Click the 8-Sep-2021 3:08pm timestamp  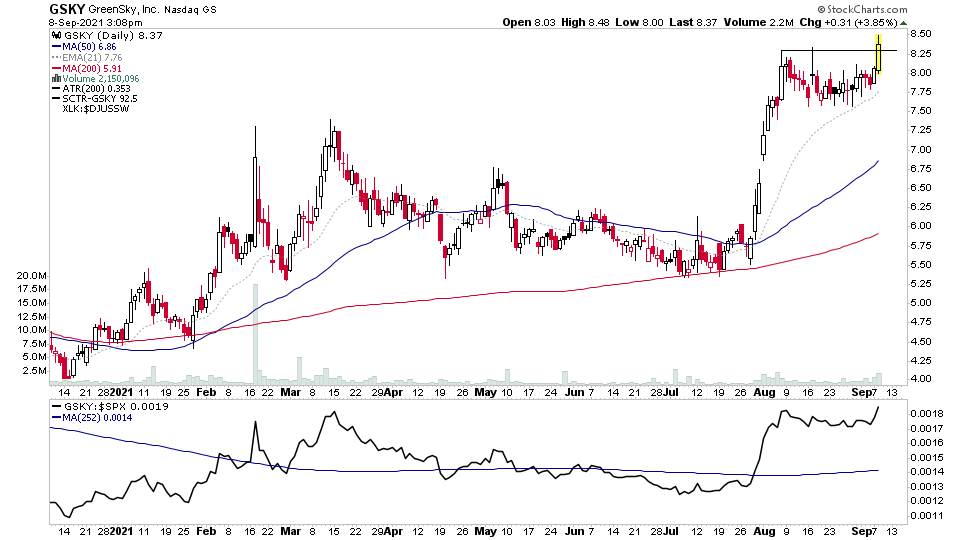click(96, 23)
